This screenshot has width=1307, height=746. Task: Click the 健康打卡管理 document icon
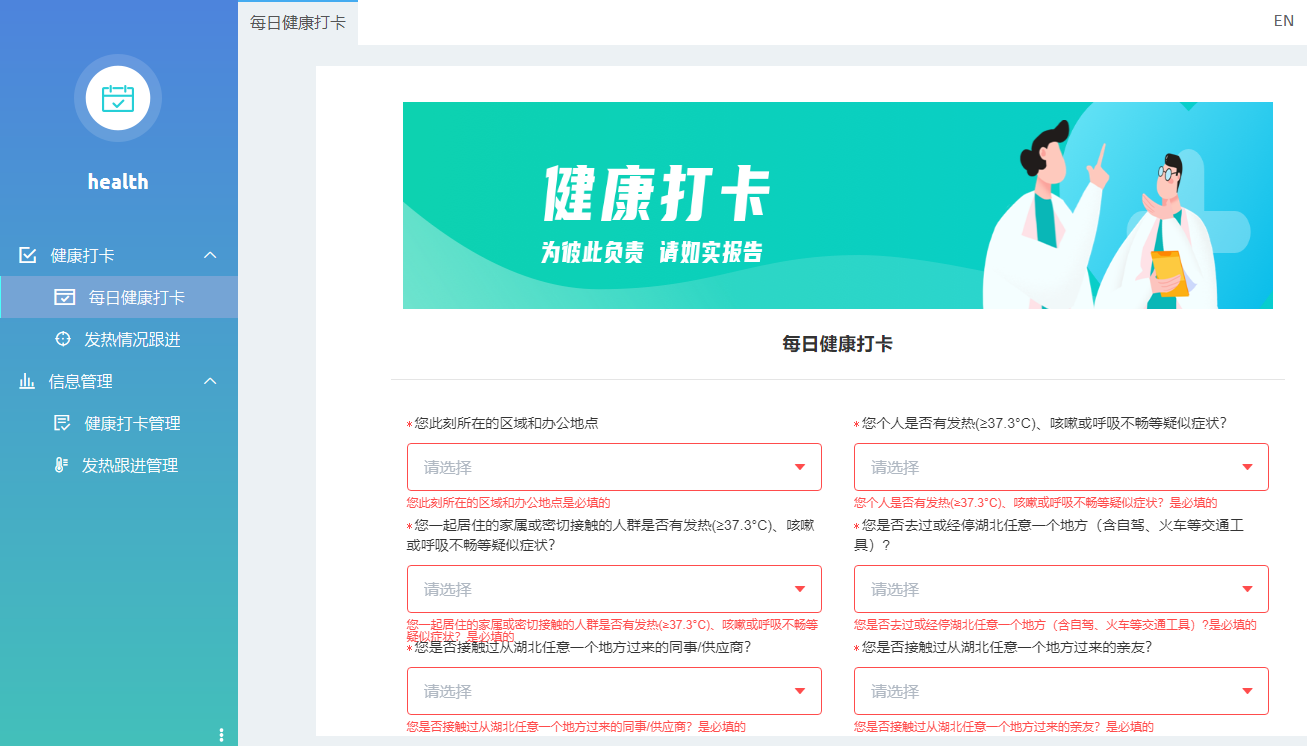tap(62, 423)
